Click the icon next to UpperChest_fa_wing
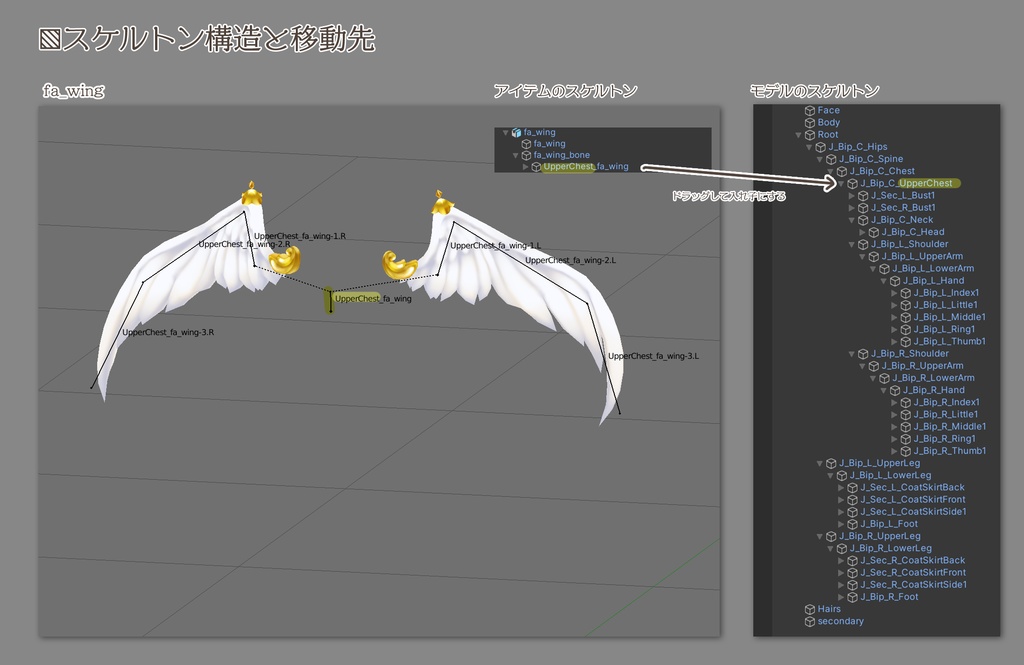Viewport: 1024px width, 665px height. tap(538, 167)
